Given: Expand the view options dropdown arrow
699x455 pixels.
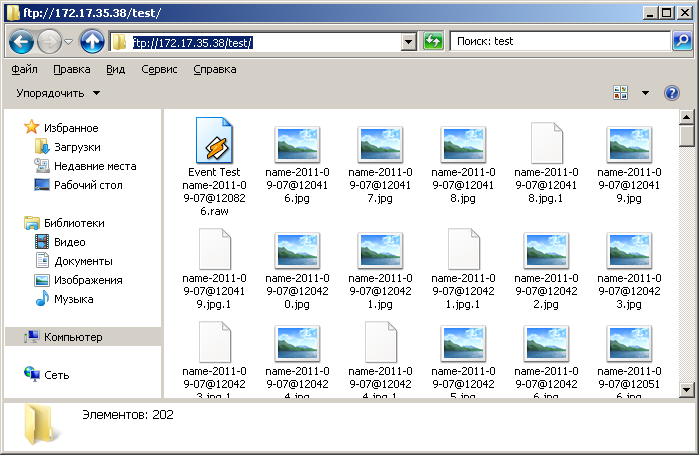Looking at the screenshot, I should point(645,93).
